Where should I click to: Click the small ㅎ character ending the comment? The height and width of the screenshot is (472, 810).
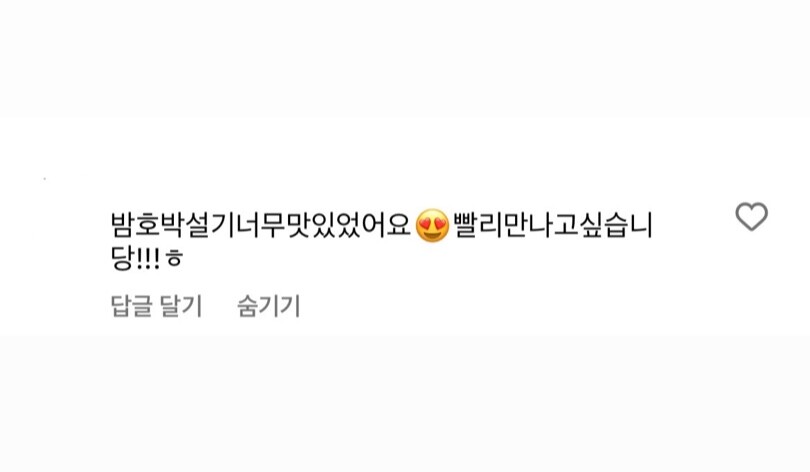174,259
